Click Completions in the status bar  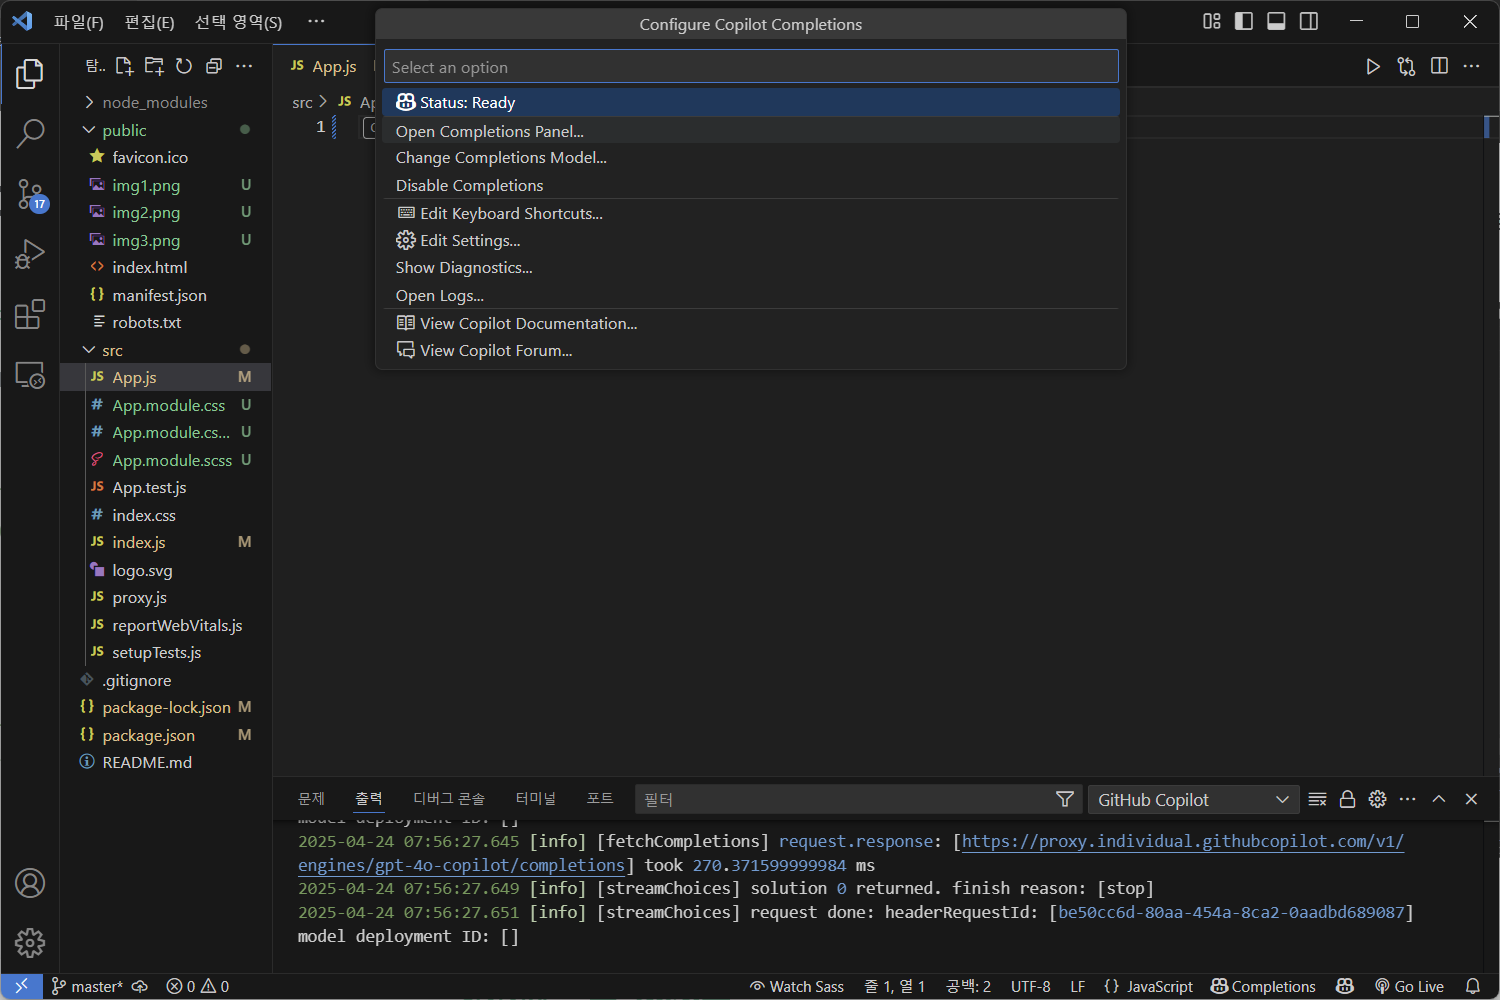click(x=1263, y=986)
